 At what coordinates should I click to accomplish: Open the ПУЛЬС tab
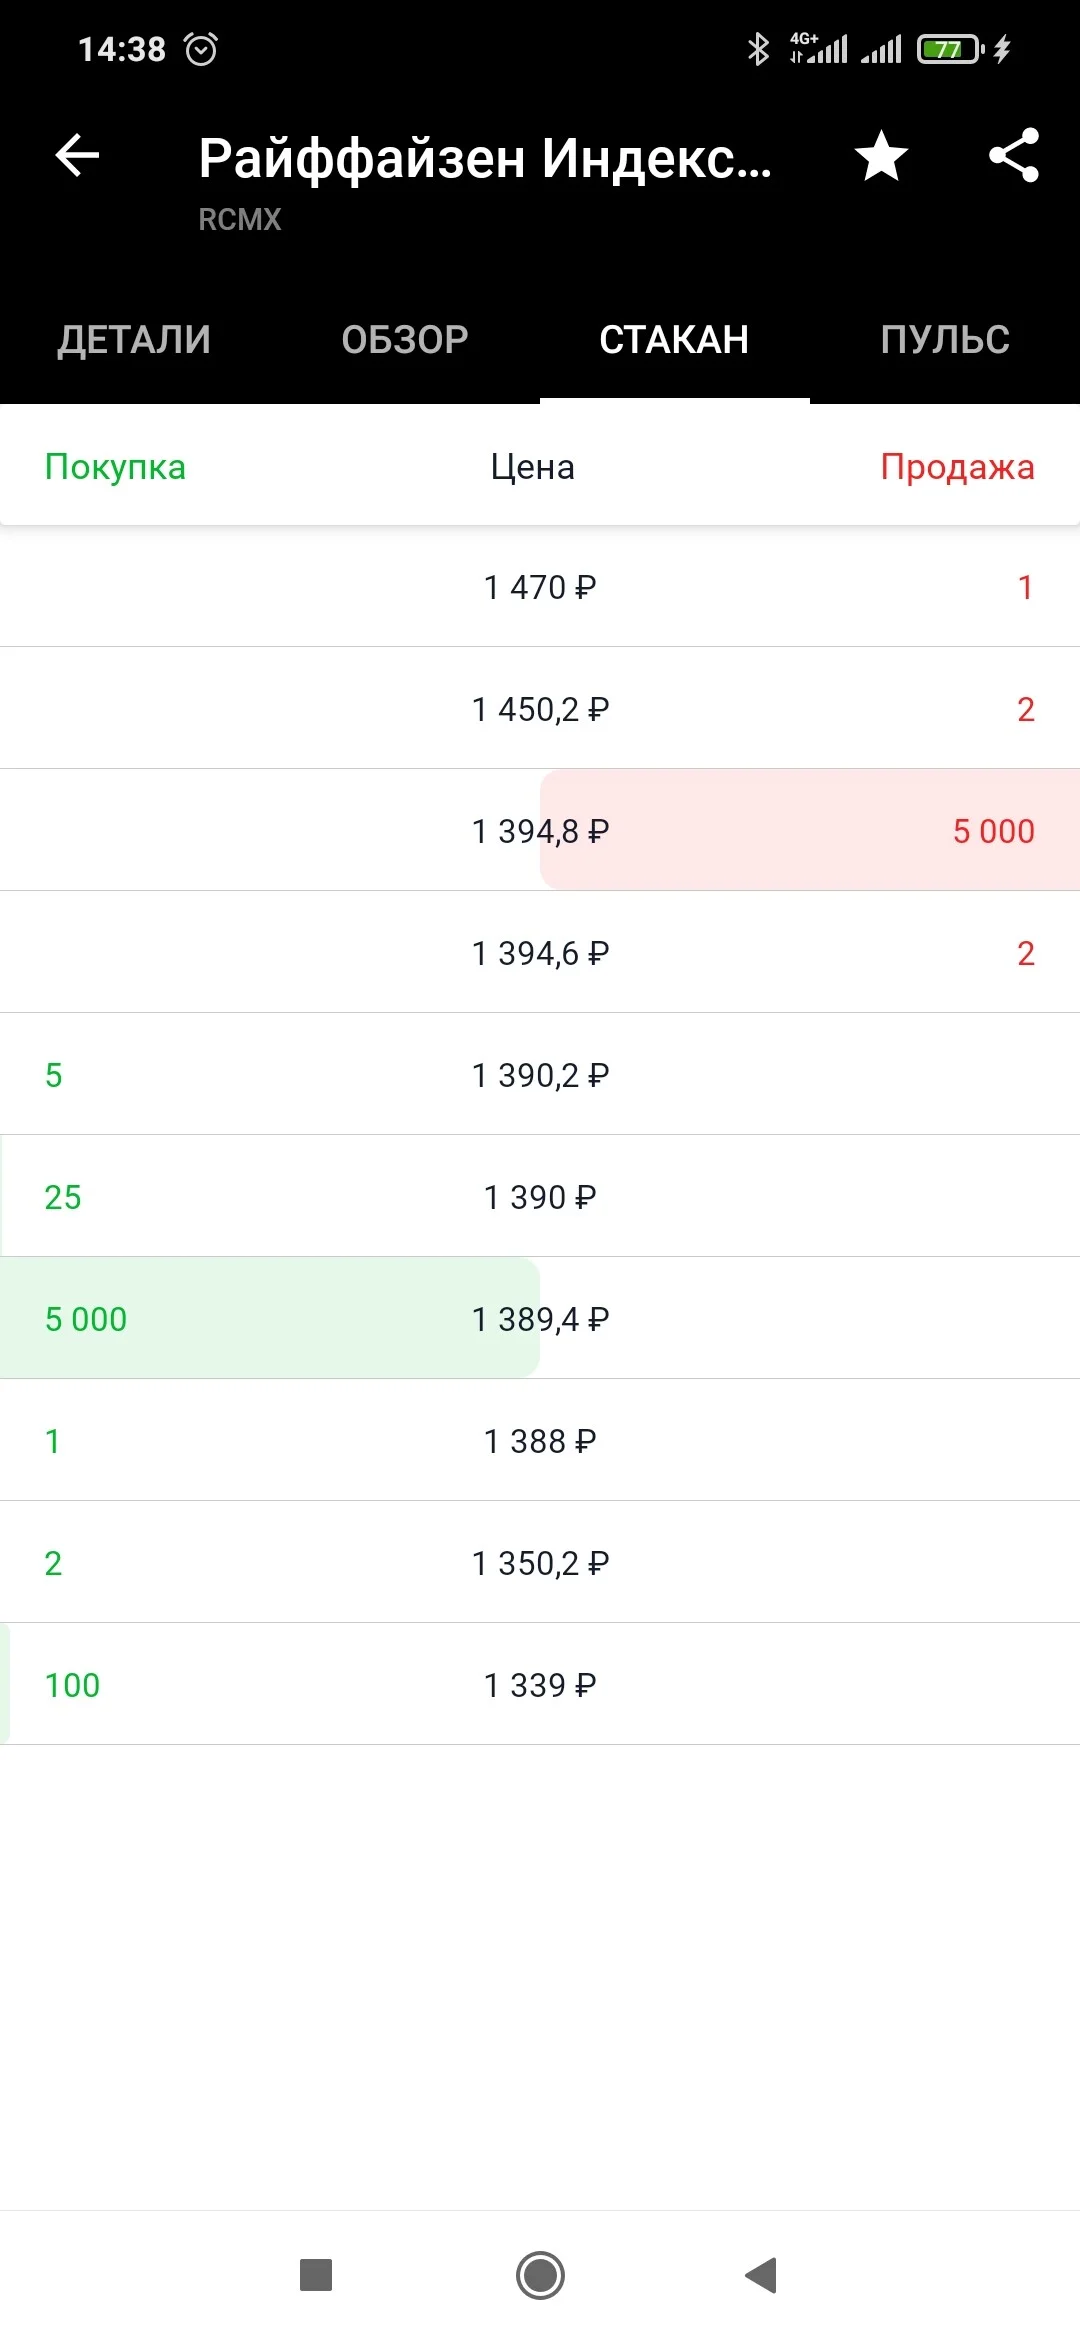tap(945, 340)
